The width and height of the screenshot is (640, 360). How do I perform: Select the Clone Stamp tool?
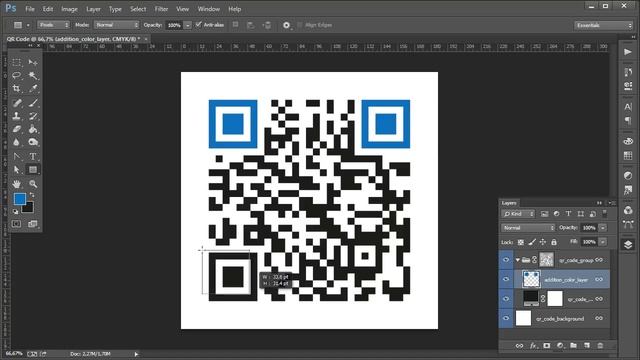pos(16,116)
